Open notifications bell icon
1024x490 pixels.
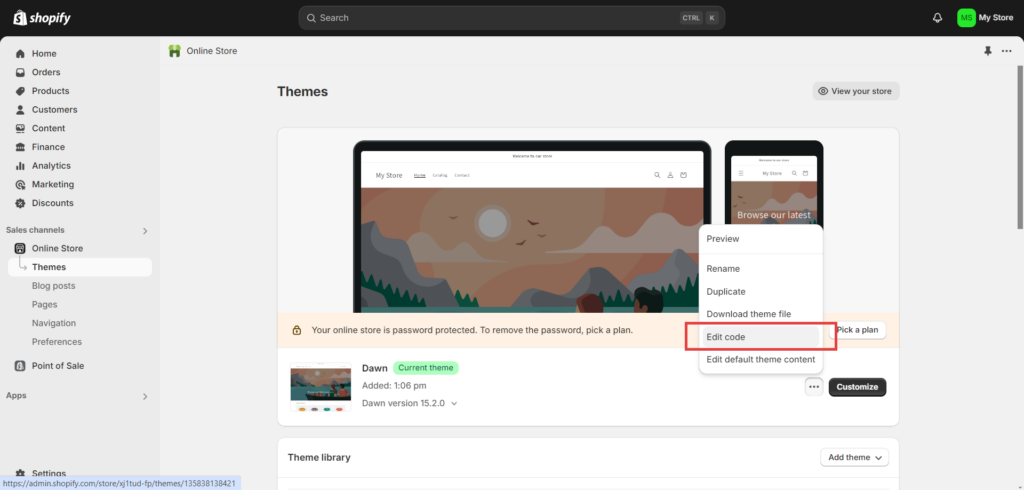point(937,18)
